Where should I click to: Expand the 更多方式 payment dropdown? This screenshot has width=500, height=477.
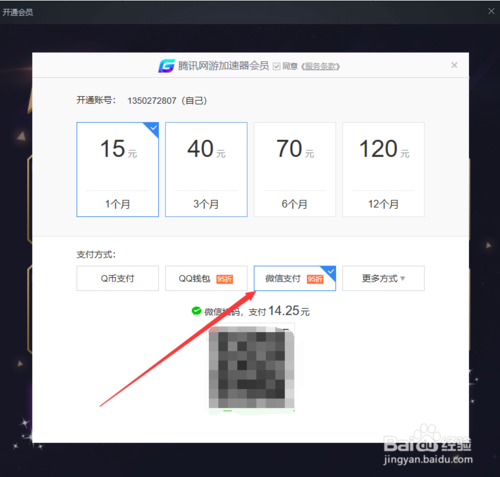pos(383,278)
